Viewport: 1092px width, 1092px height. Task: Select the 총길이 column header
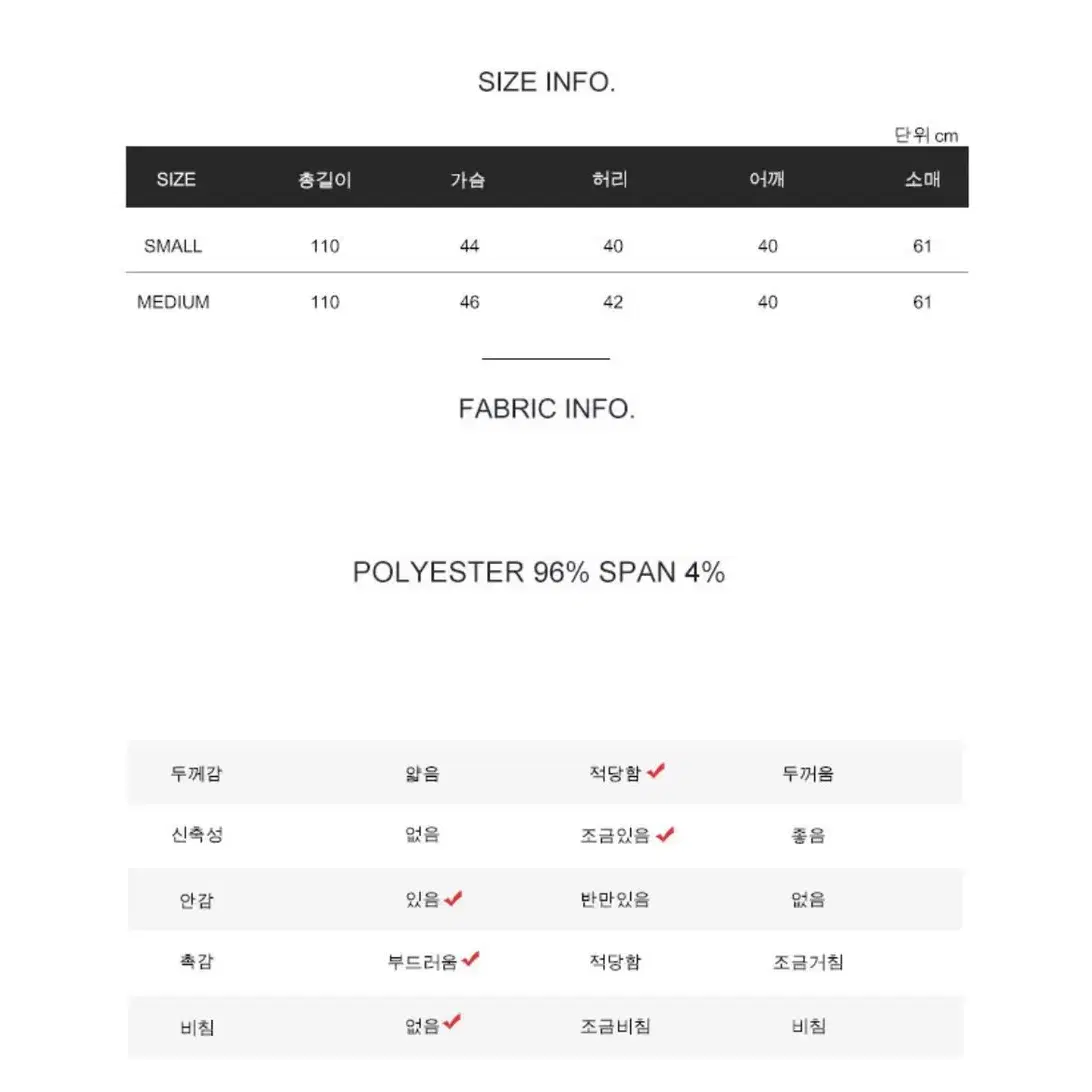[x=325, y=180]
